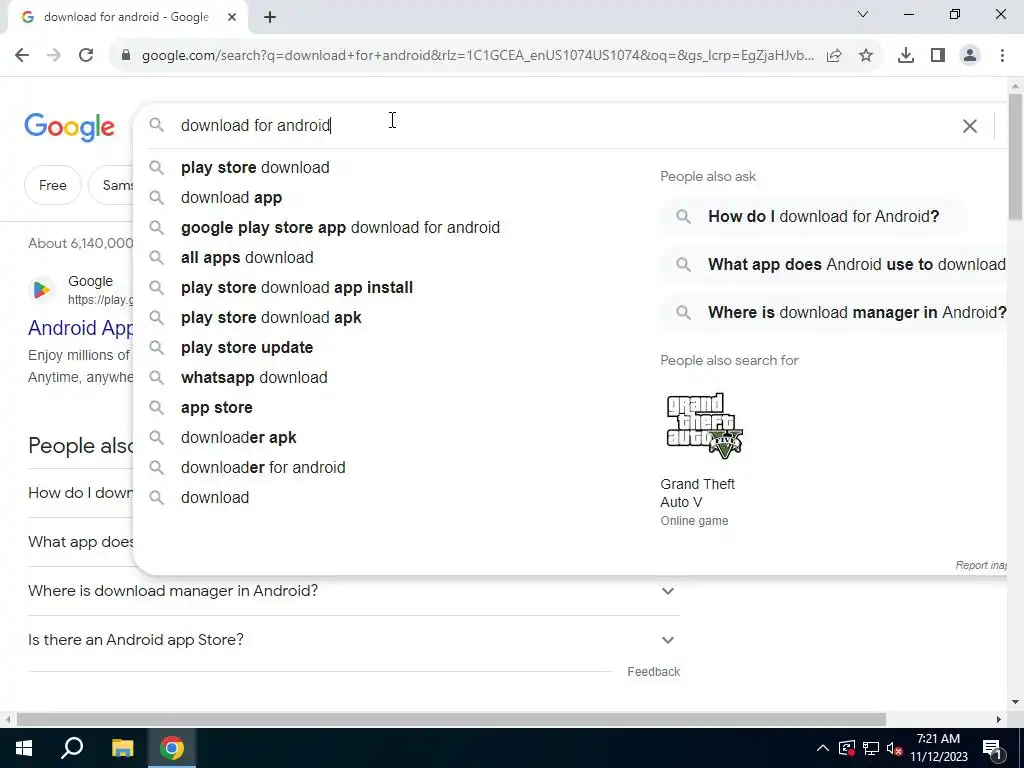Image resolution: width=1024 pixels, height=768 pixels.
Task: Open File Explorer from the taskbar
Action: pyautogui.click(x=122, y=748)
